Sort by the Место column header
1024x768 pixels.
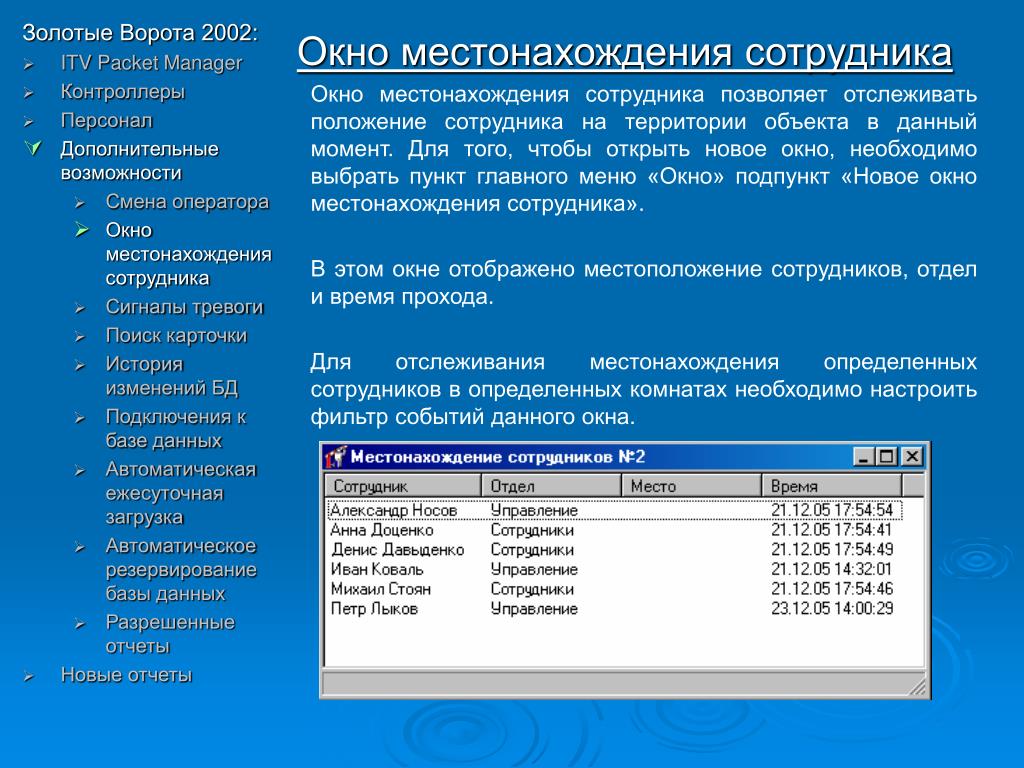692,486
